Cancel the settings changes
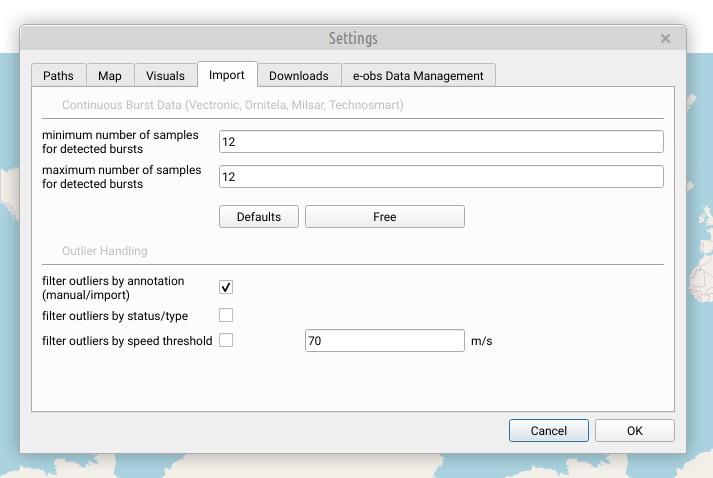This screenshot has height=478, width=713. click(549, 431)
